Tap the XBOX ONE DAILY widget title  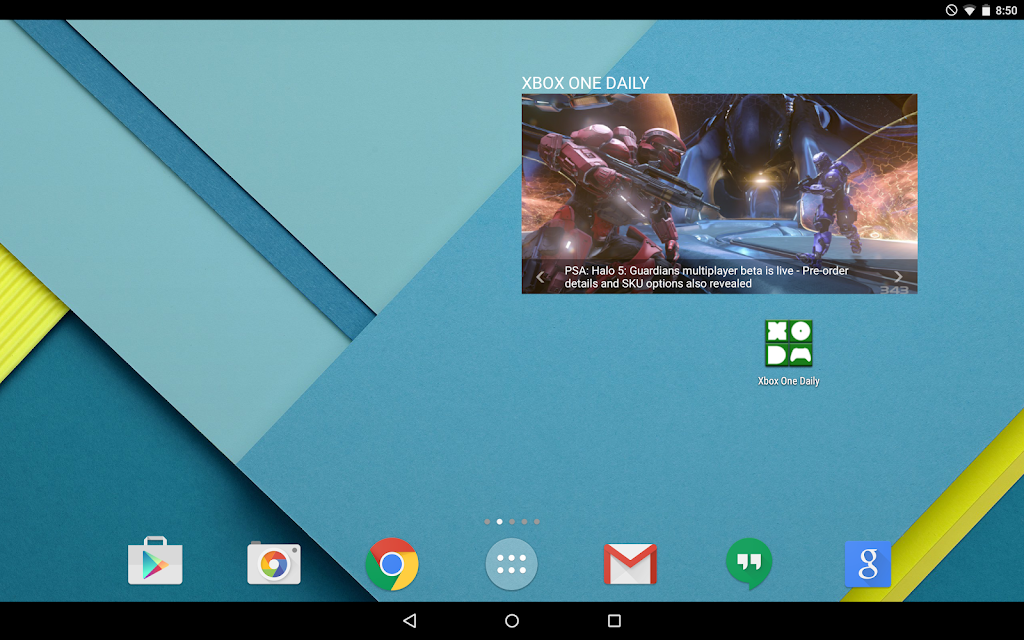tap(585, 83)
